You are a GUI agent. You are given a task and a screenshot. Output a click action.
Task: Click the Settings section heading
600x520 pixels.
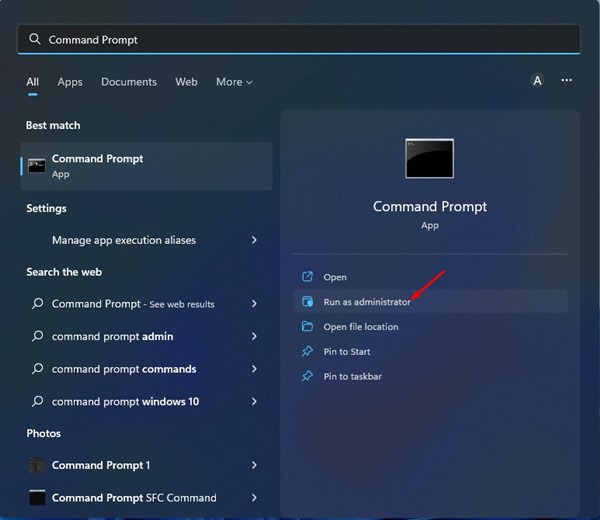[x=46, y=209]
